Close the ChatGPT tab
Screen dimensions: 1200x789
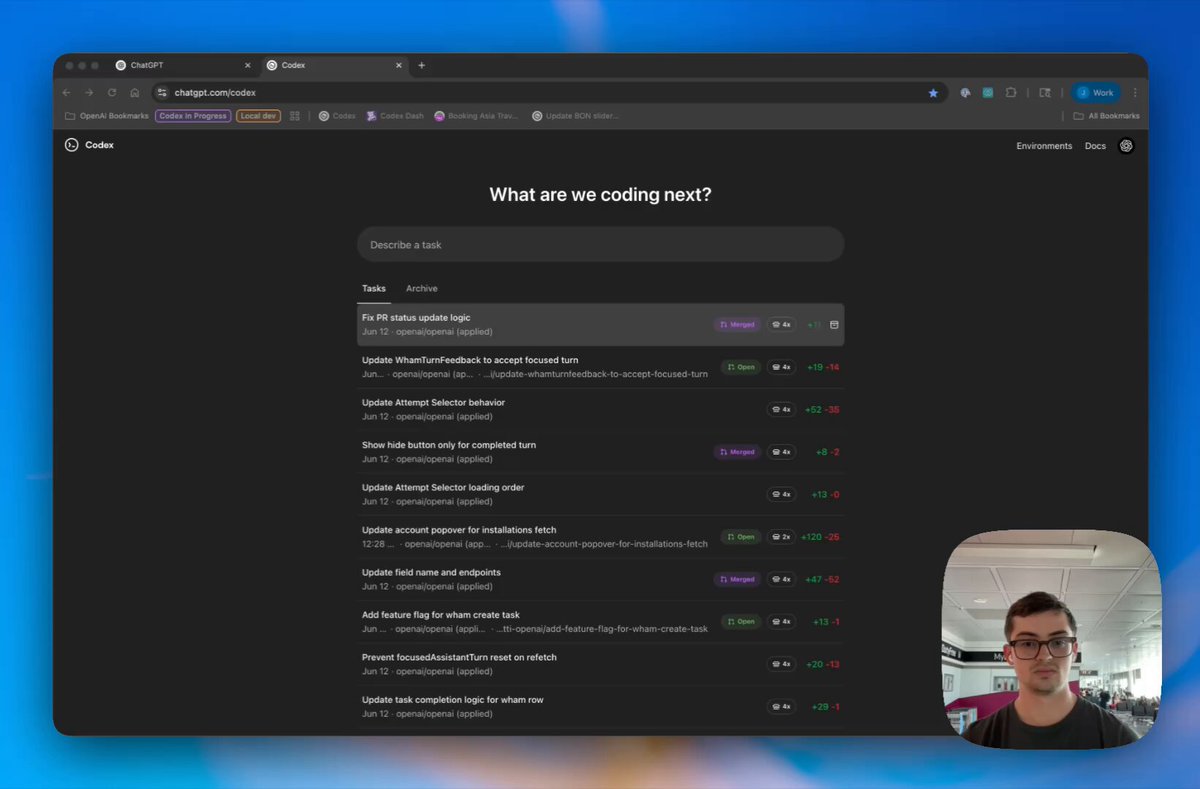248,65
